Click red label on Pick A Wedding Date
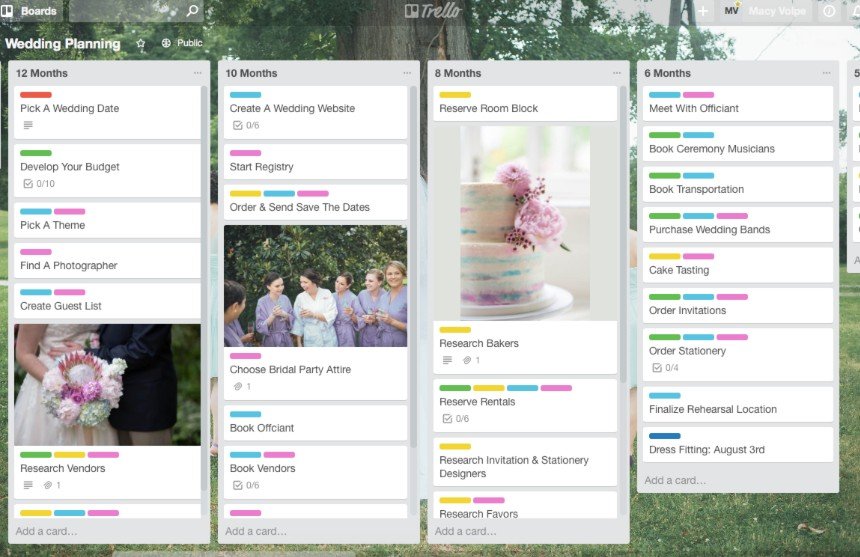This screenshot has width=860, height=557. [x=36, y=95]
